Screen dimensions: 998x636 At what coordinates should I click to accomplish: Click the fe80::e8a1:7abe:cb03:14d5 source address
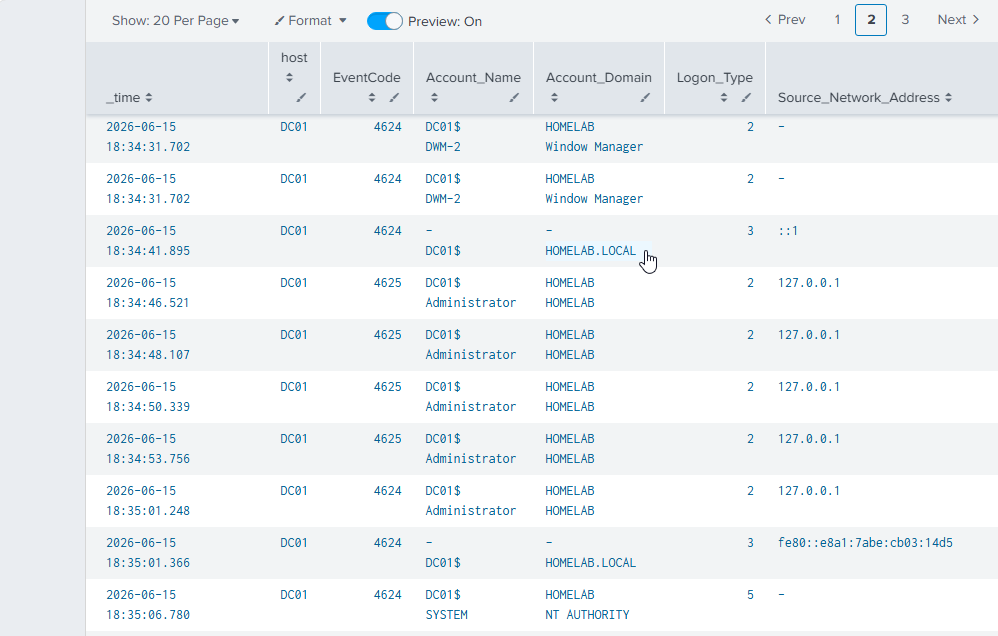coord(865,543)
